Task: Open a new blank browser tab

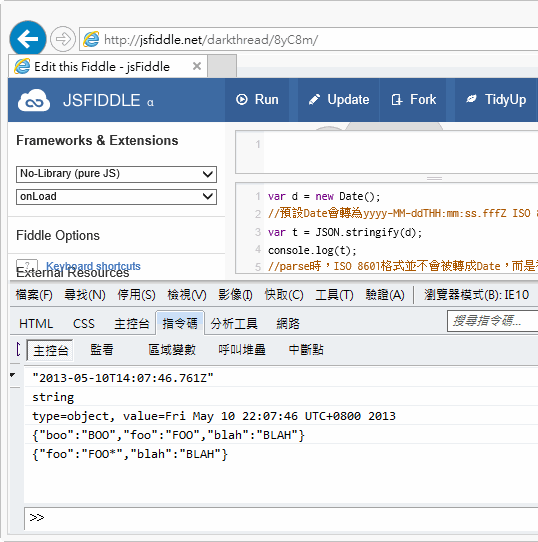Action: [x=222, y=66]
